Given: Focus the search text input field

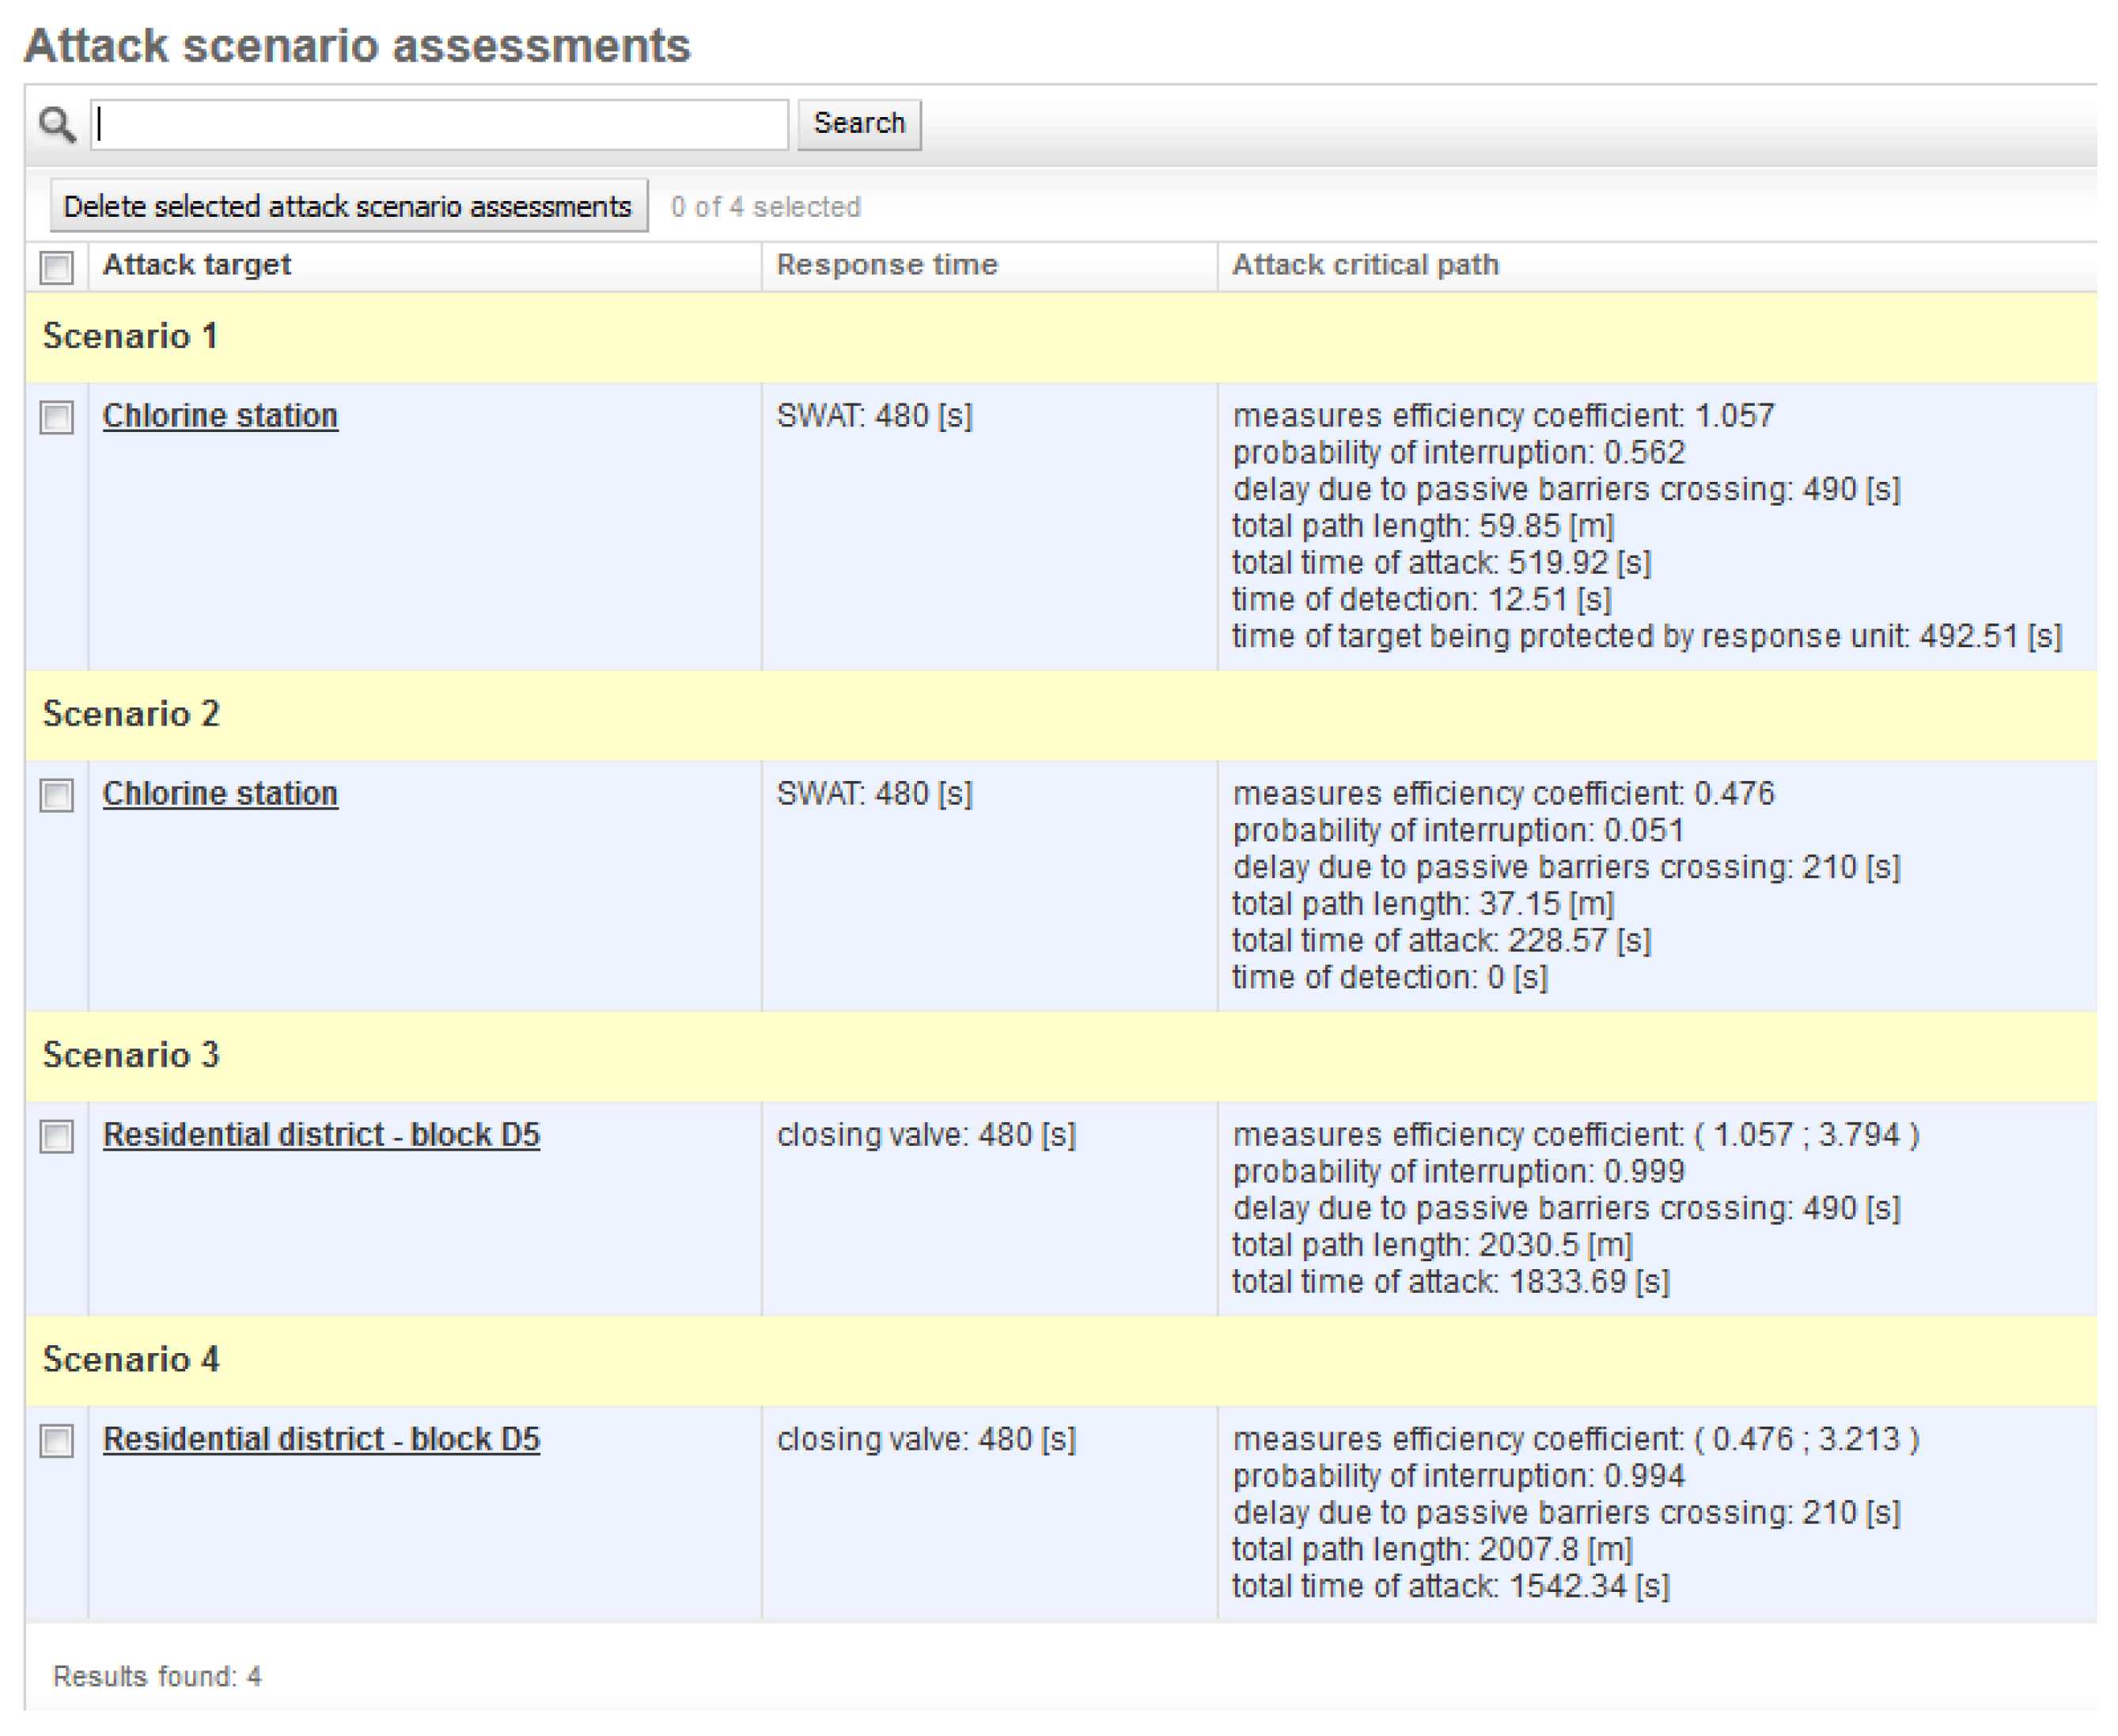Looking at the screenshot, I should pyautogui.click(x=439, y=125).
